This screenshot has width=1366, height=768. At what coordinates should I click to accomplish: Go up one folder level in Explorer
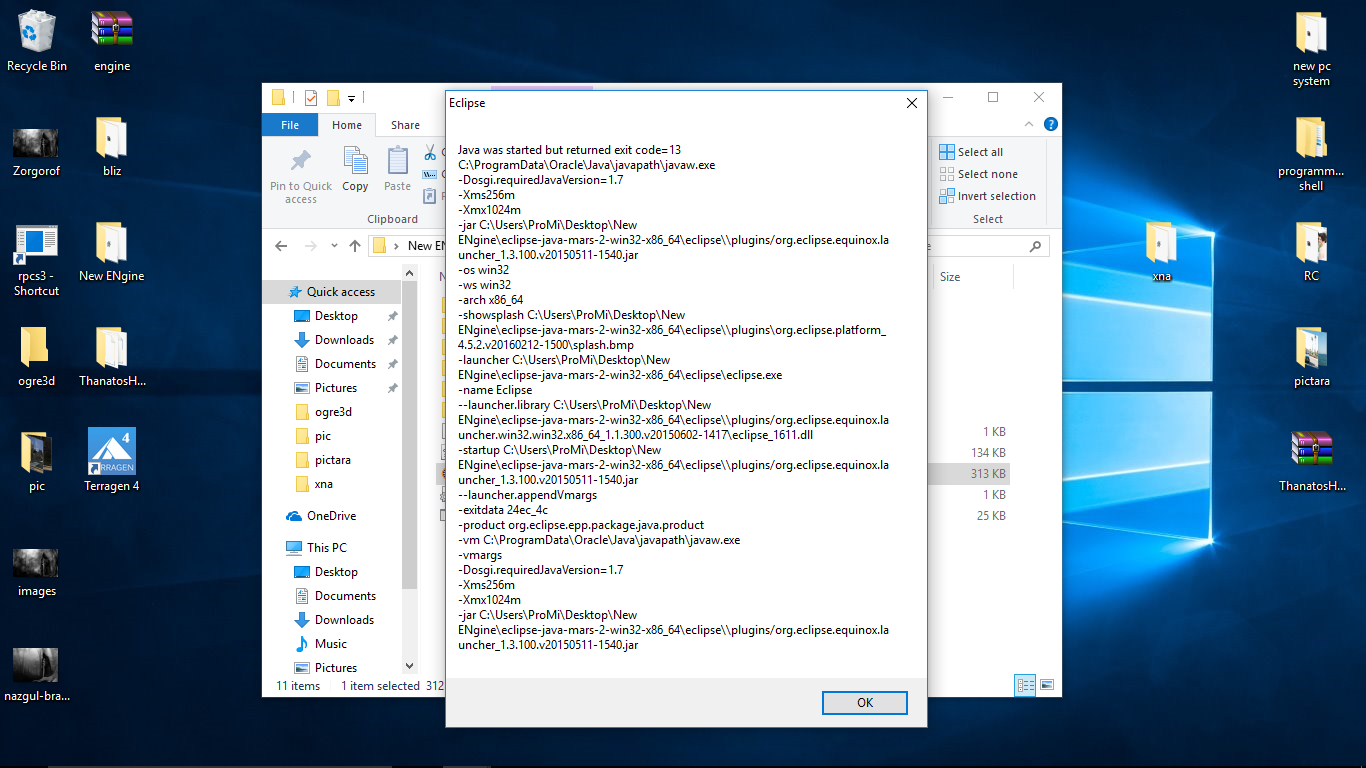click(355, 246)
